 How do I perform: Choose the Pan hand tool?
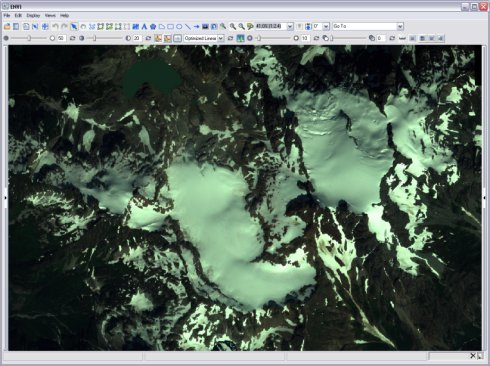coord(83,26)
